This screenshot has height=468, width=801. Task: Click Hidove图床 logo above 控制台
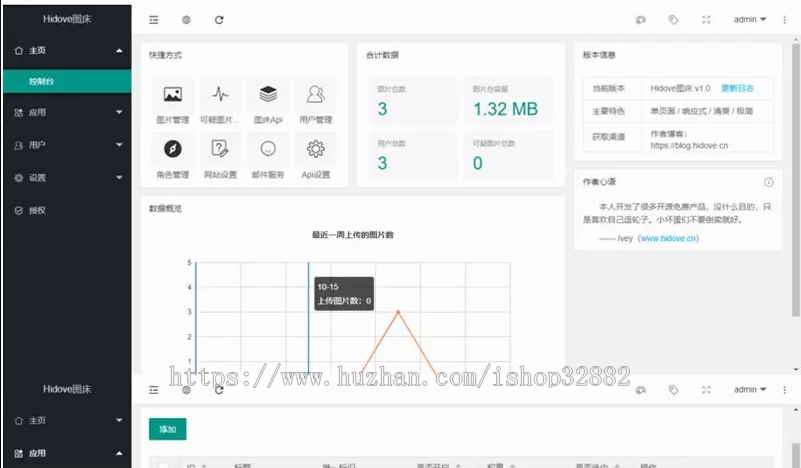67,19
